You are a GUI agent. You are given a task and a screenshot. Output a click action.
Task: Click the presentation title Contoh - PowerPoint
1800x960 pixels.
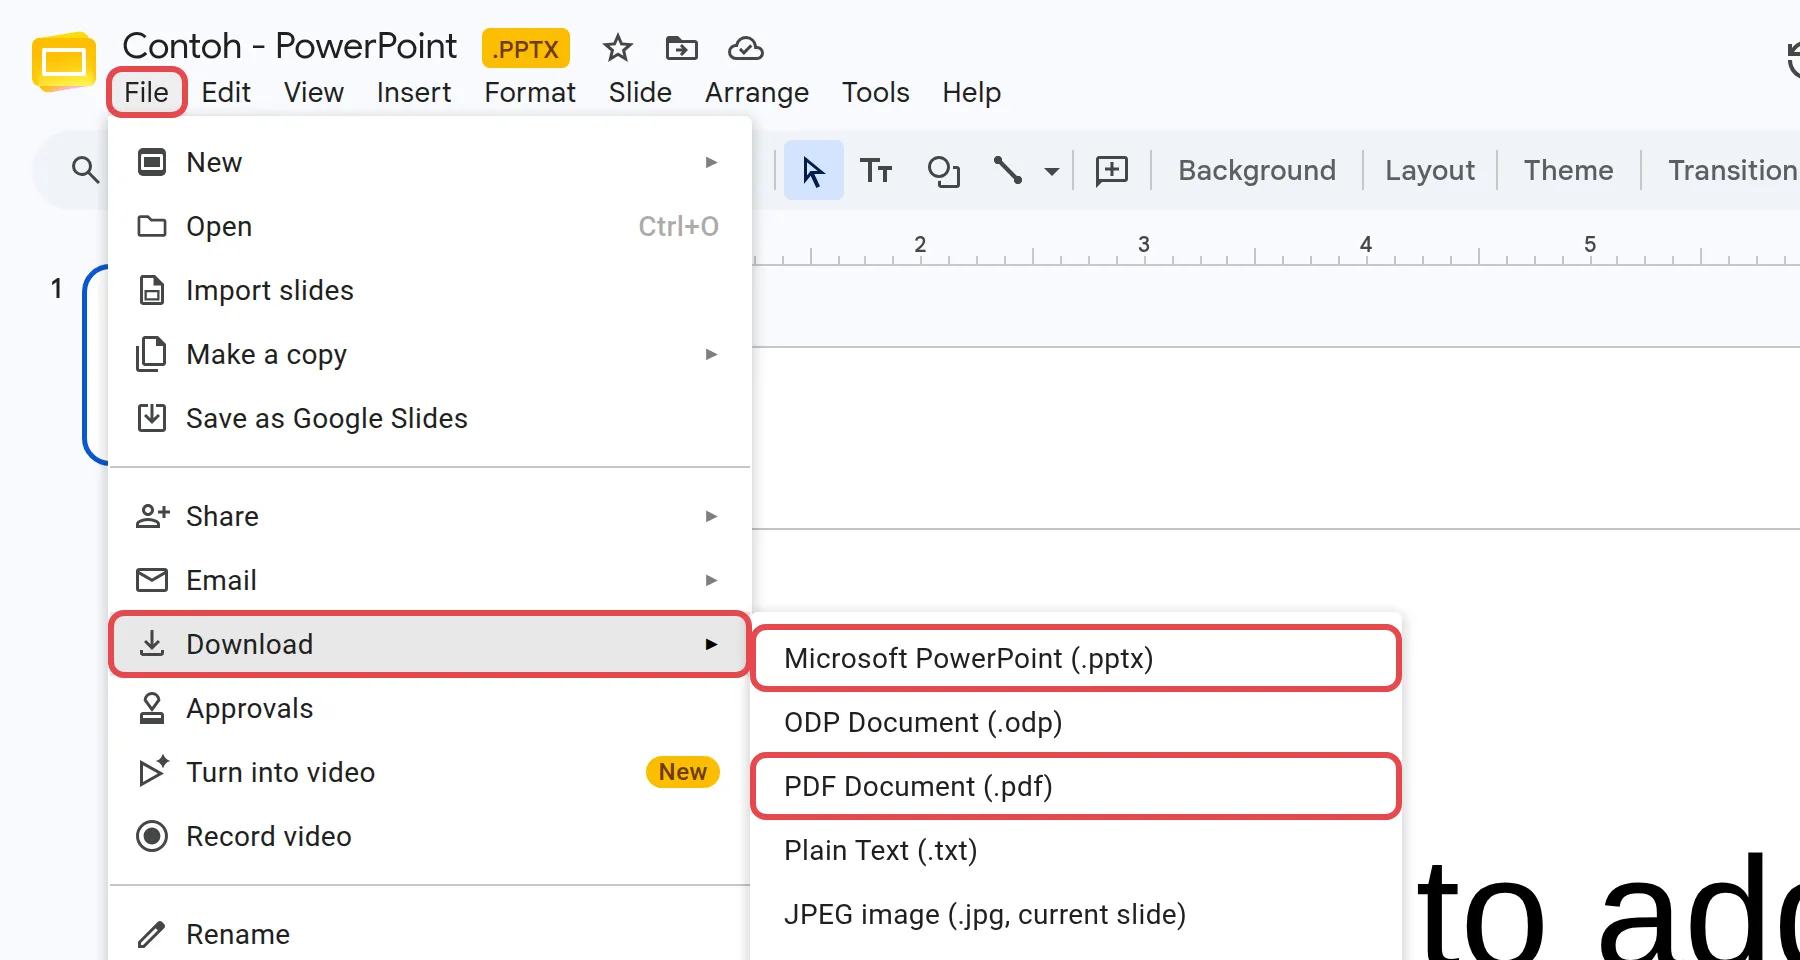pyautogui.click(x=289, y=46)
